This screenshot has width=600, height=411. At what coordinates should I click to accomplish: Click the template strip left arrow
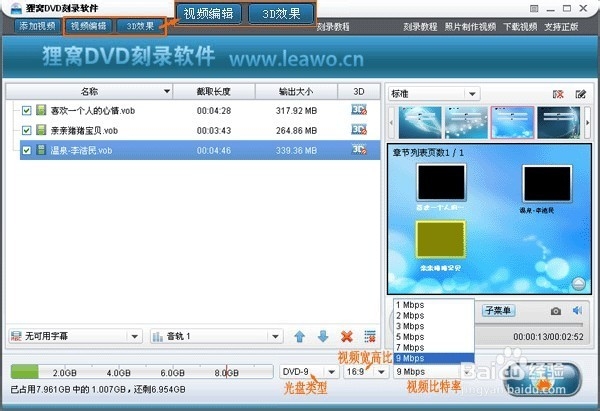point(391,122)
